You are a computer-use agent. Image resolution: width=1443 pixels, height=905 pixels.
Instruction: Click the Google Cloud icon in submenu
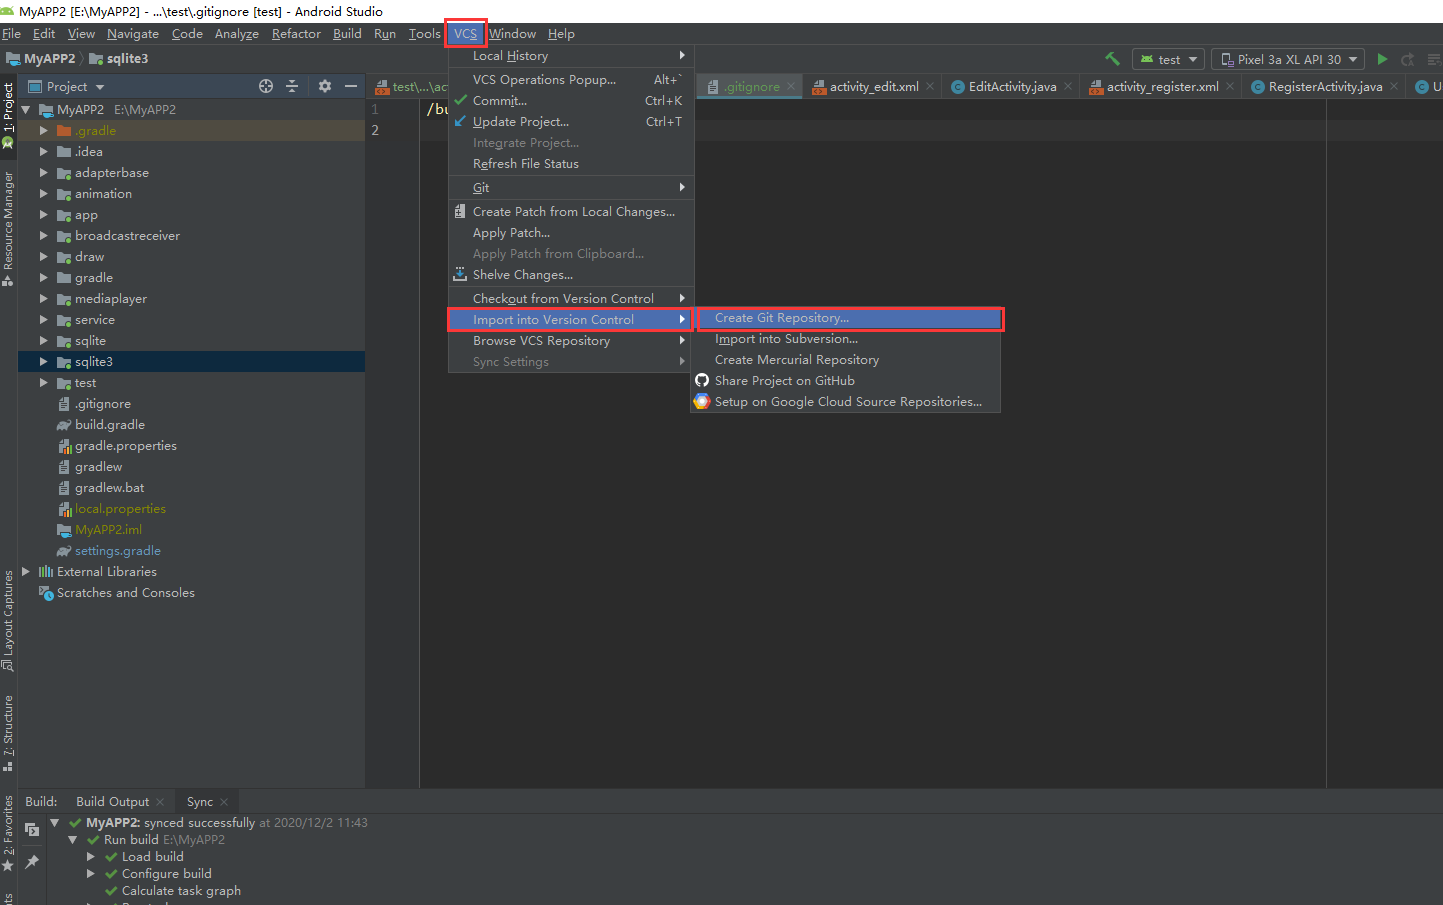tap(702, 401)
